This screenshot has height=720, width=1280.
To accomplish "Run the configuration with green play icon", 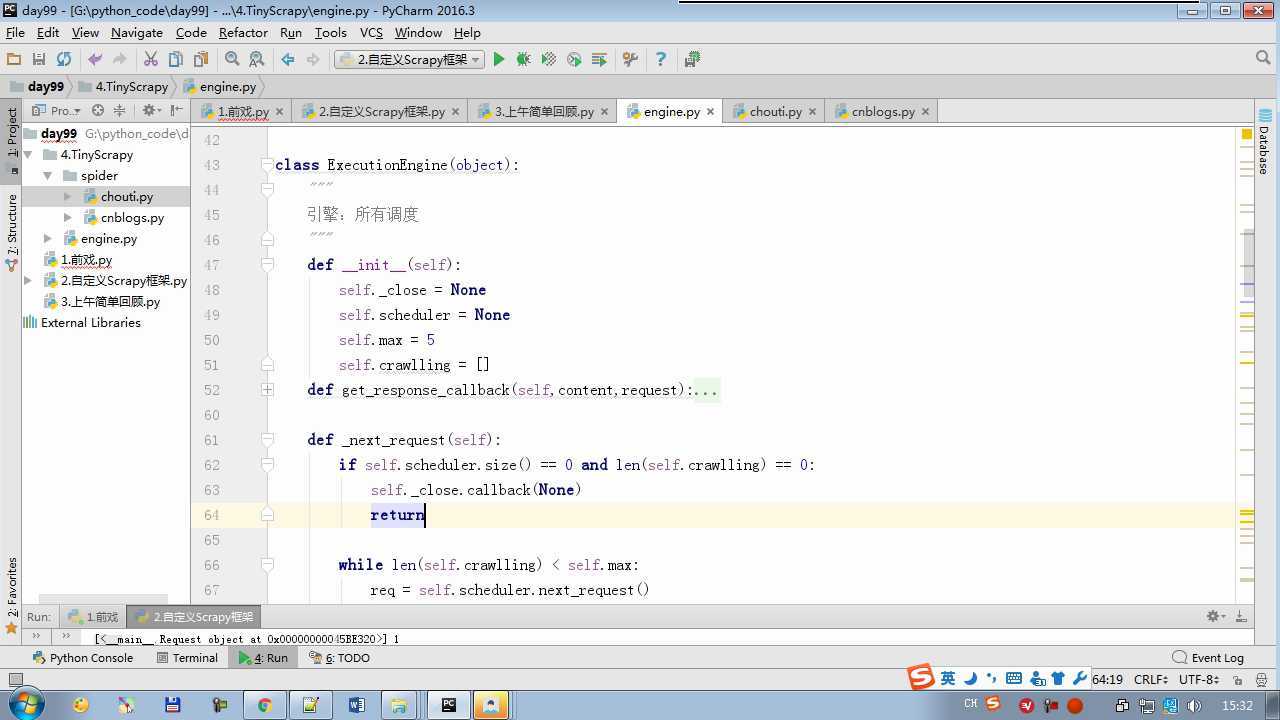I will pos(499,60).
